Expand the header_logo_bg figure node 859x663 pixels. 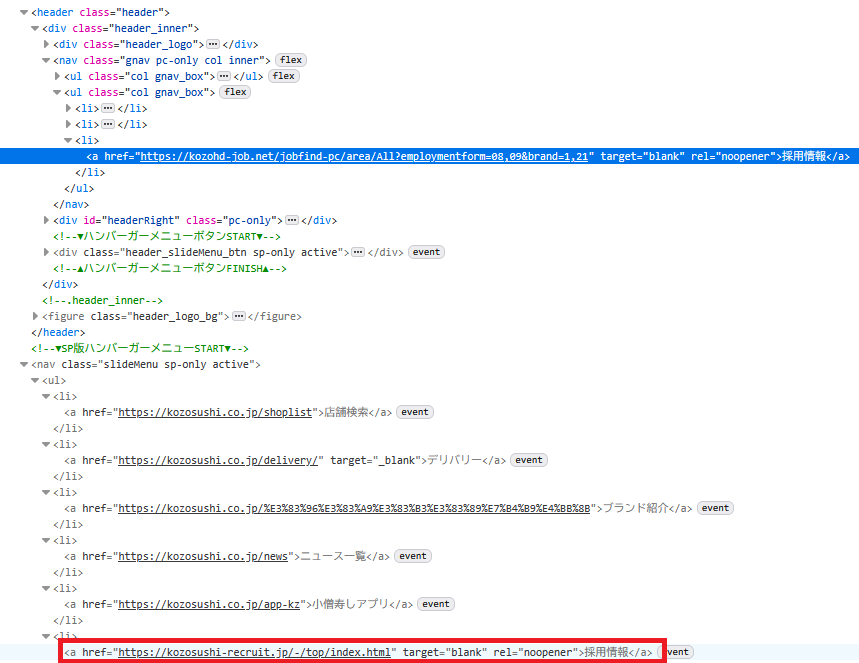(x=36, y=316)
